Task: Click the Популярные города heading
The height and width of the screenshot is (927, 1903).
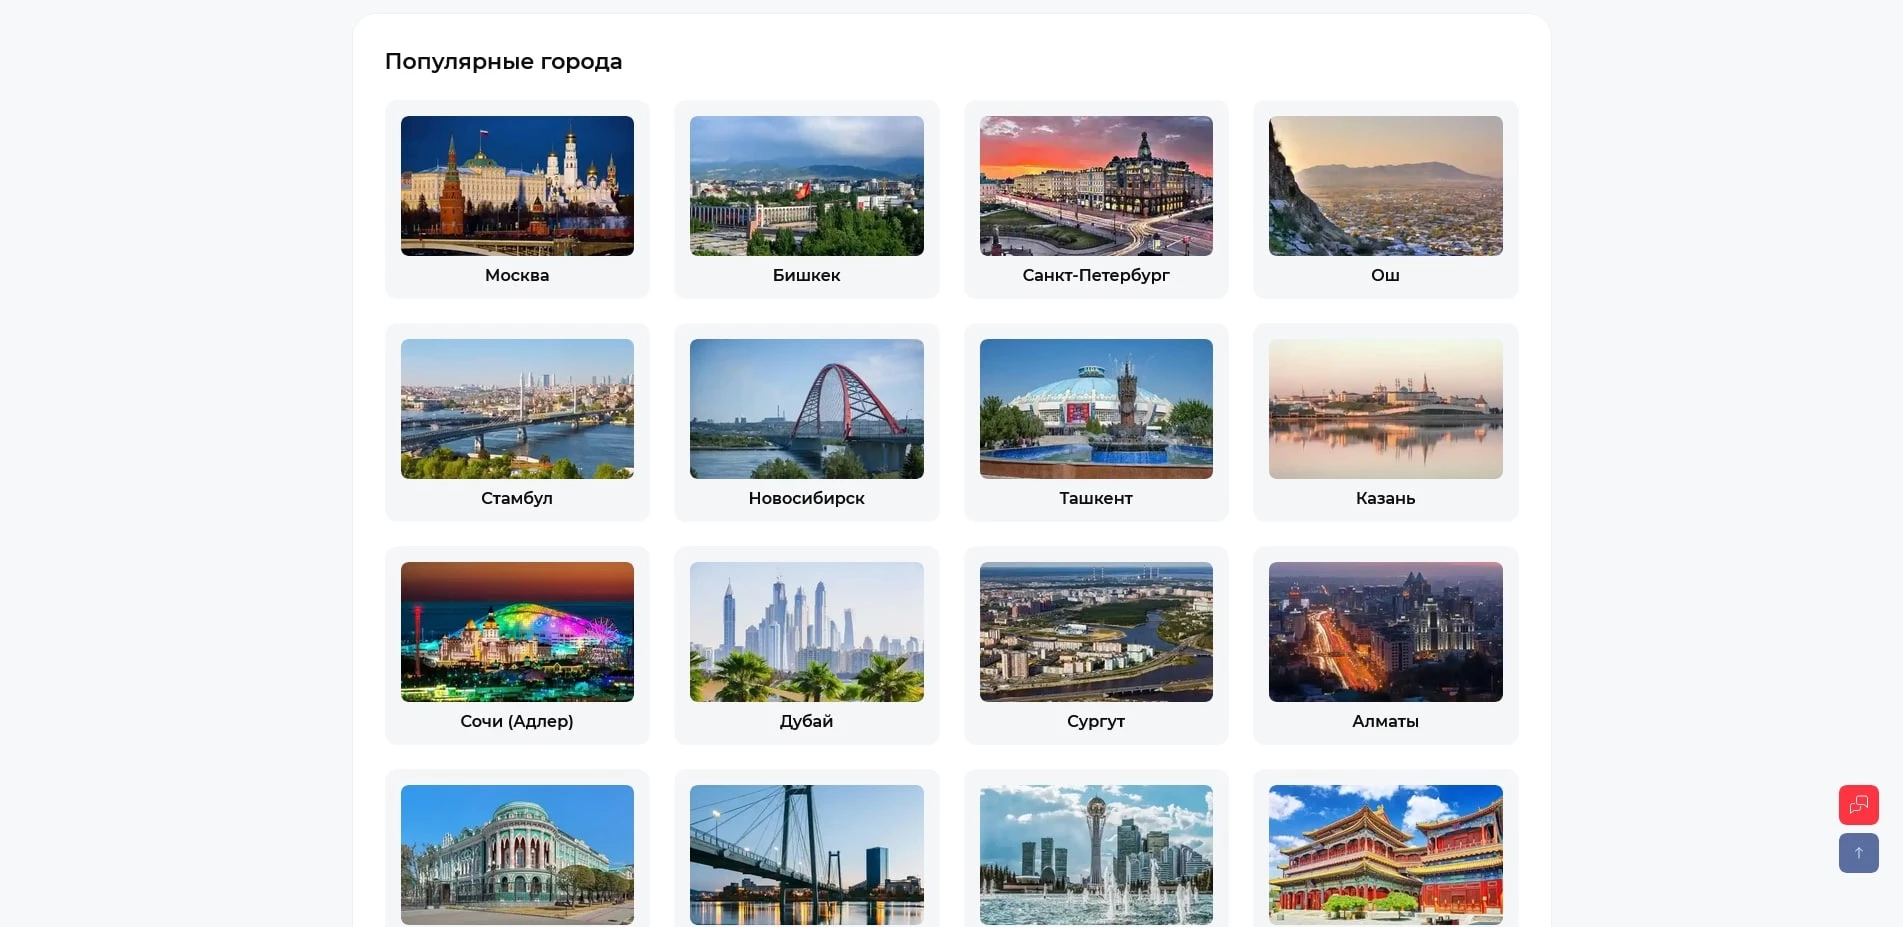Action: [x=503, y=61]
